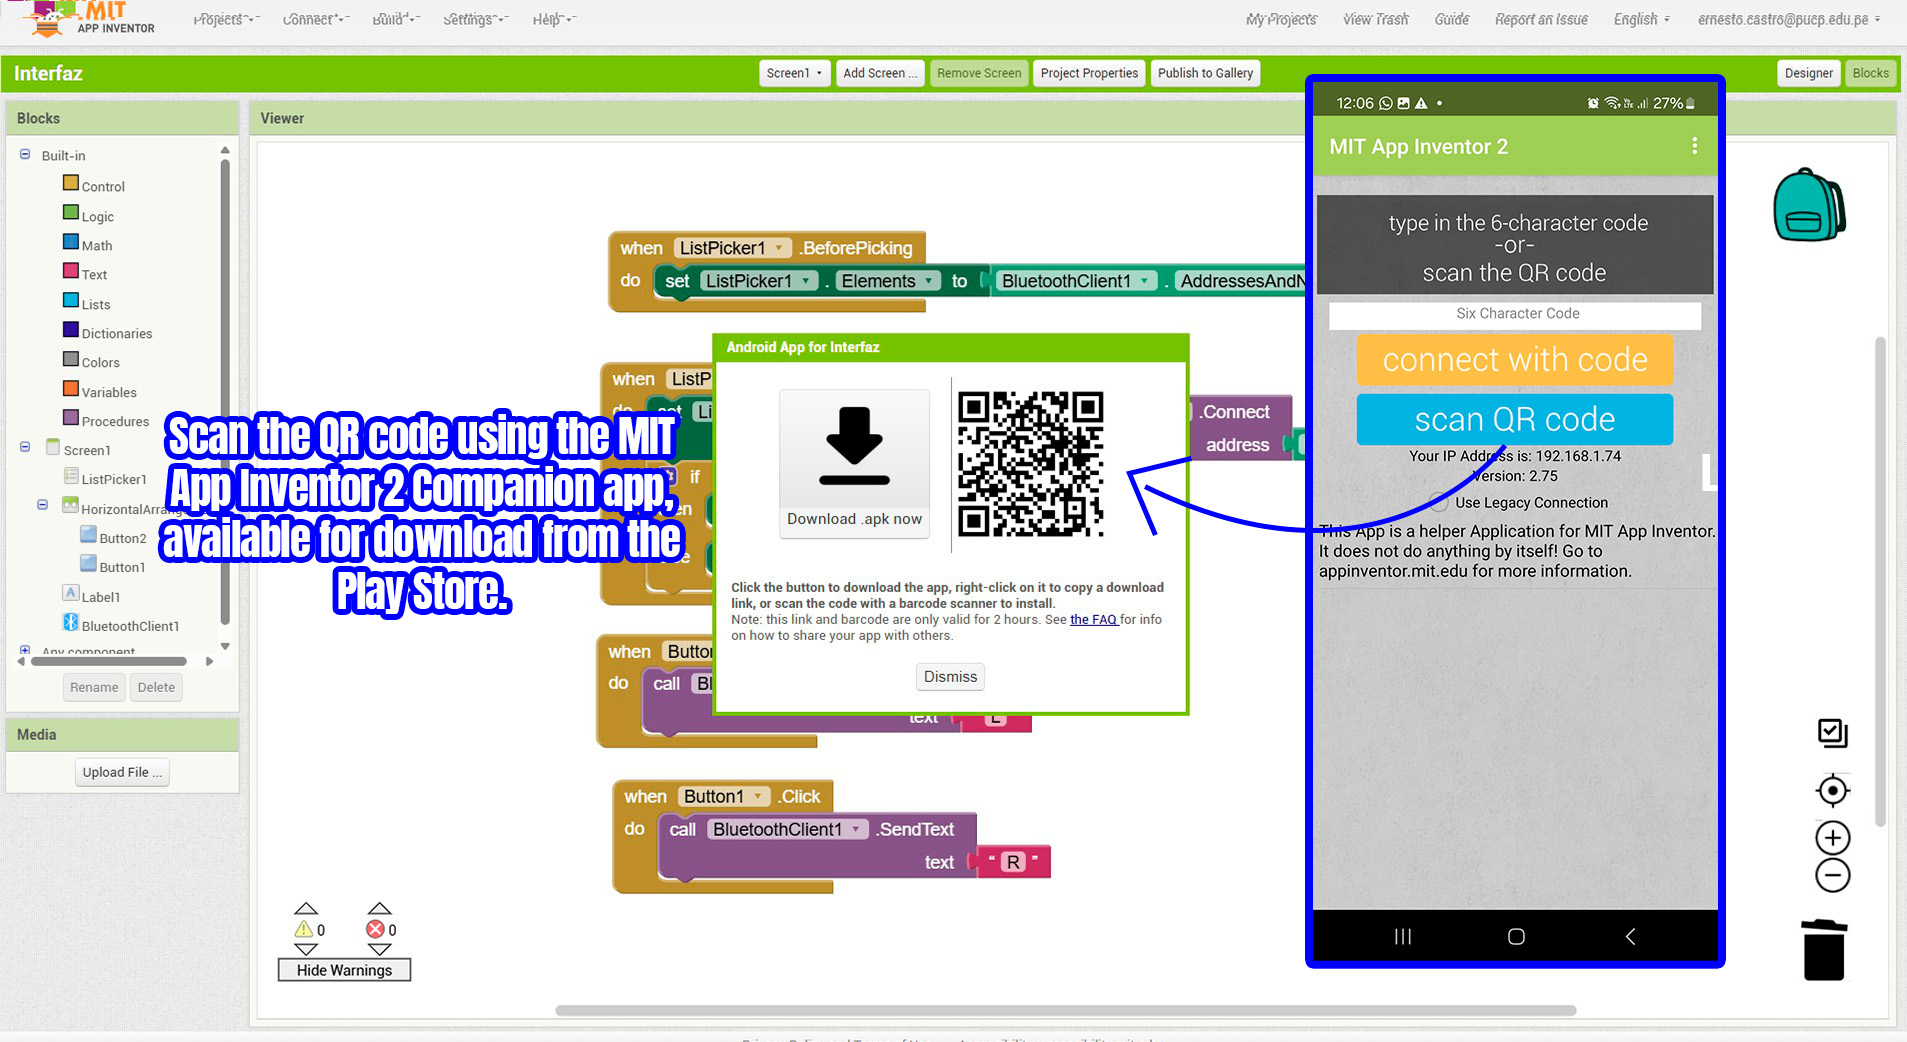Open the Variables blocks drawer

[x=100, y=391]
